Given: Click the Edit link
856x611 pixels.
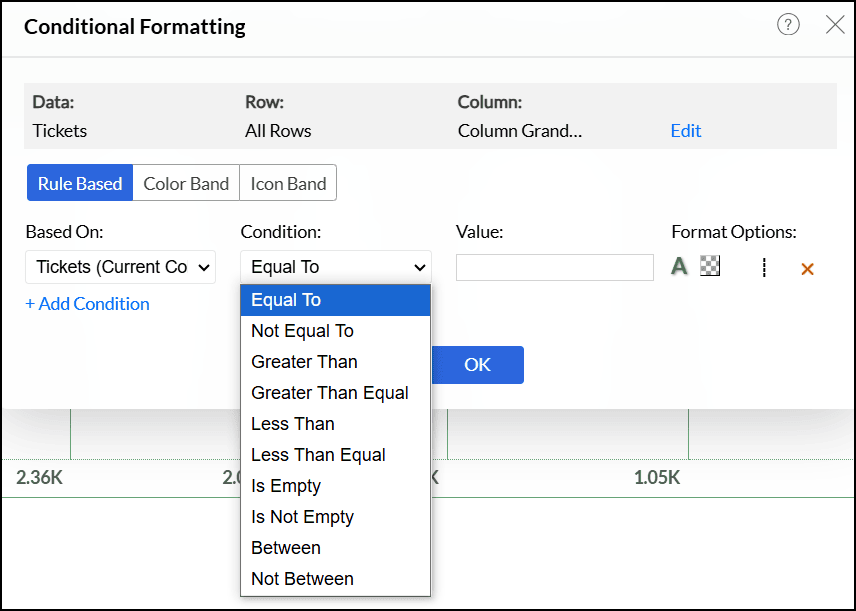Looking at the screenshot, I should 686,131.
